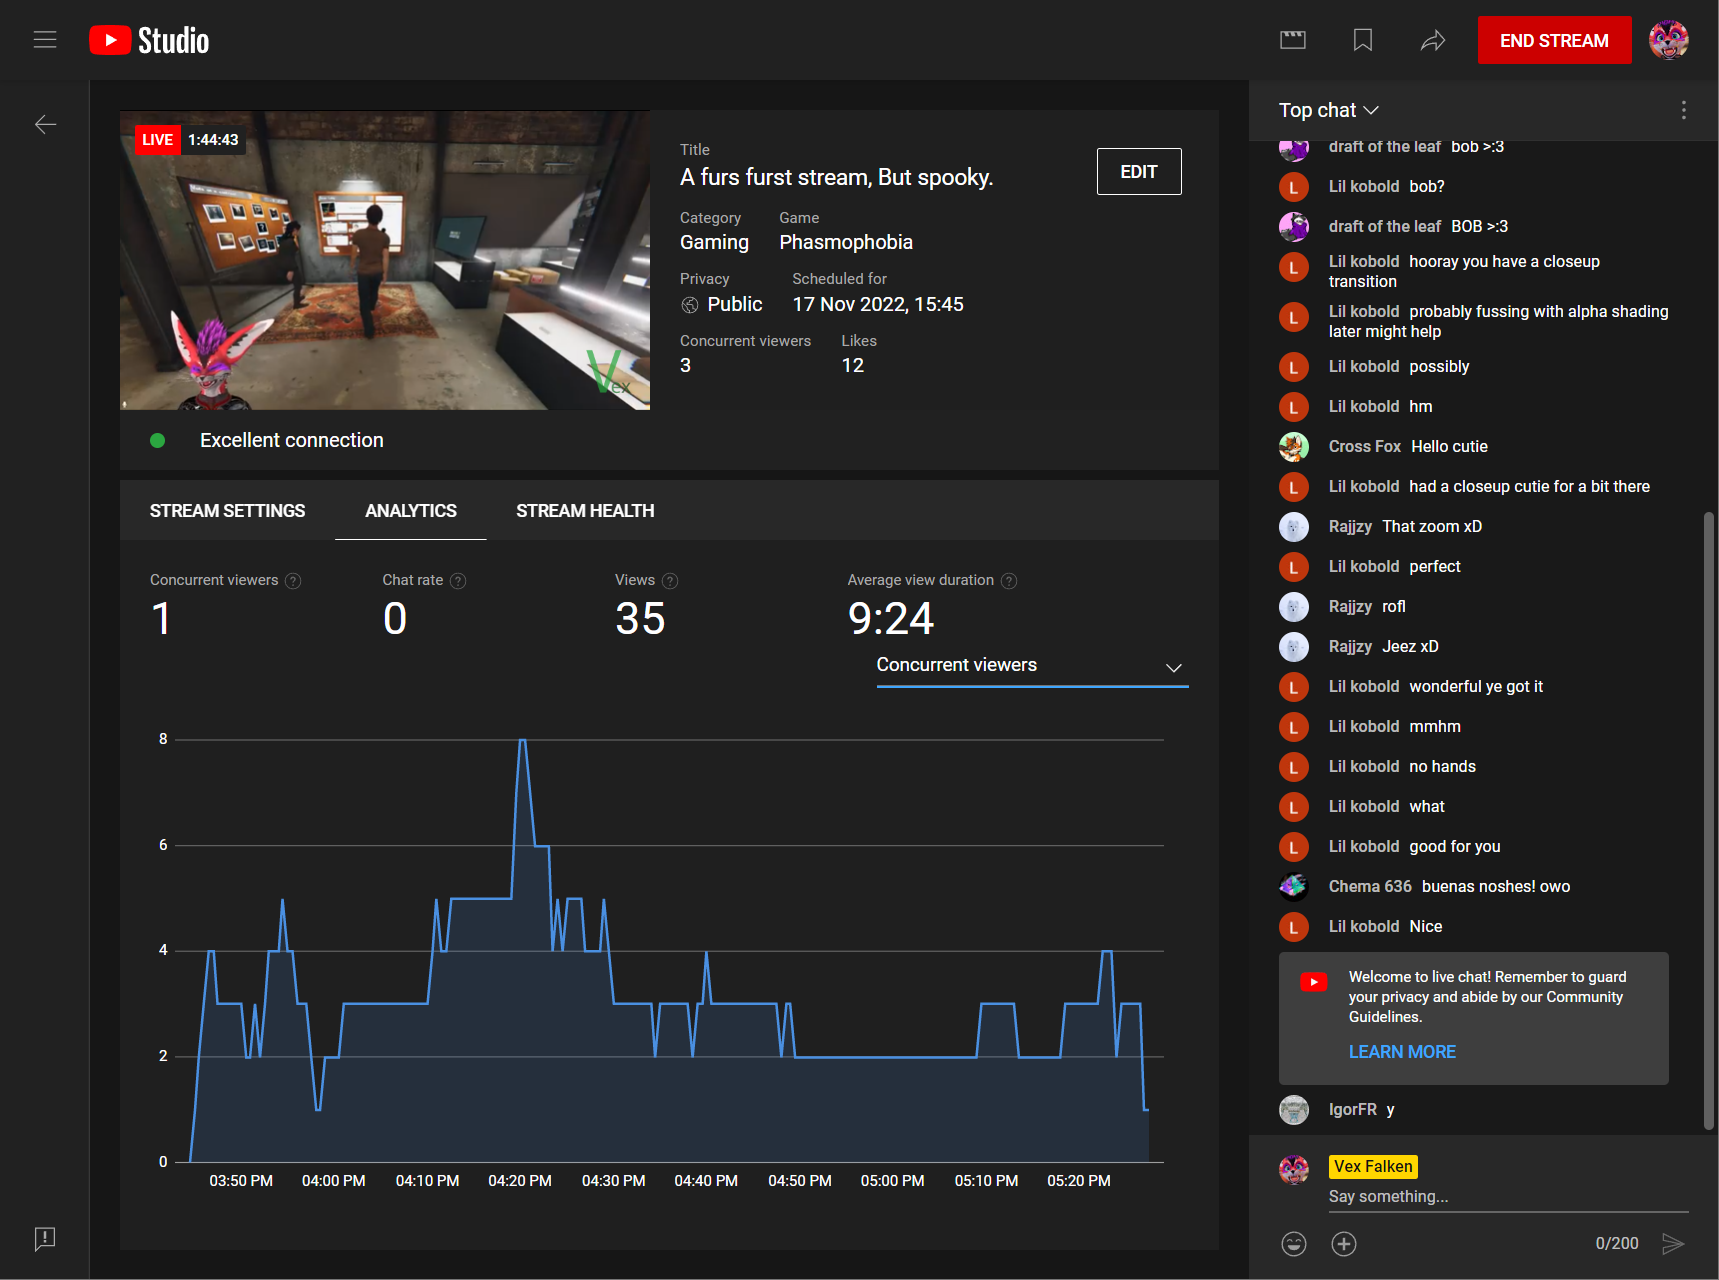Screen dimensions: 1719x1280
Task: Click the create clip clapperboard icon
Action: (1293, 40)
